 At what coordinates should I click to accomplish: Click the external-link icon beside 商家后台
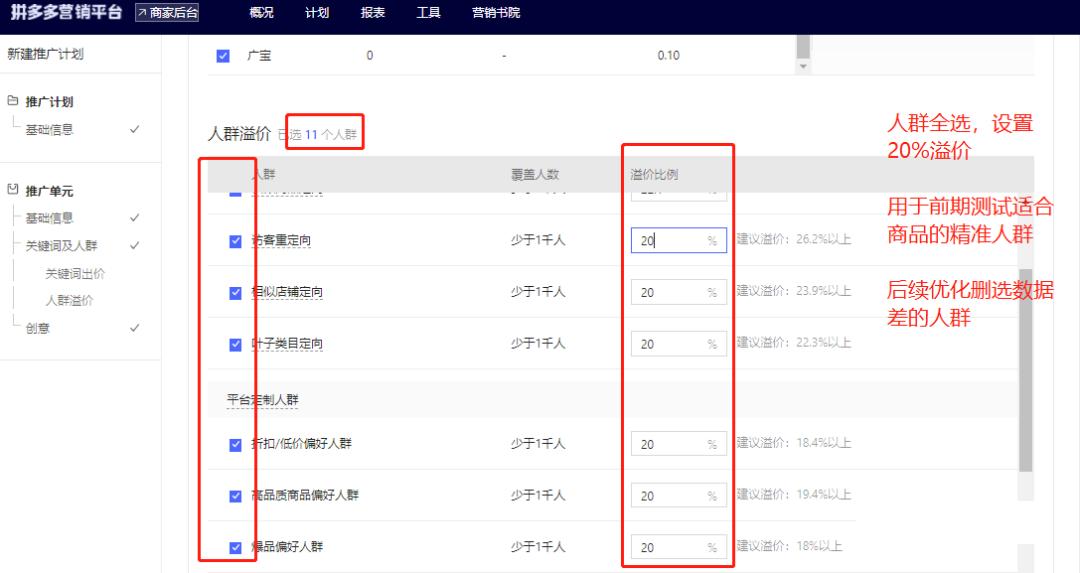(141, 13)
